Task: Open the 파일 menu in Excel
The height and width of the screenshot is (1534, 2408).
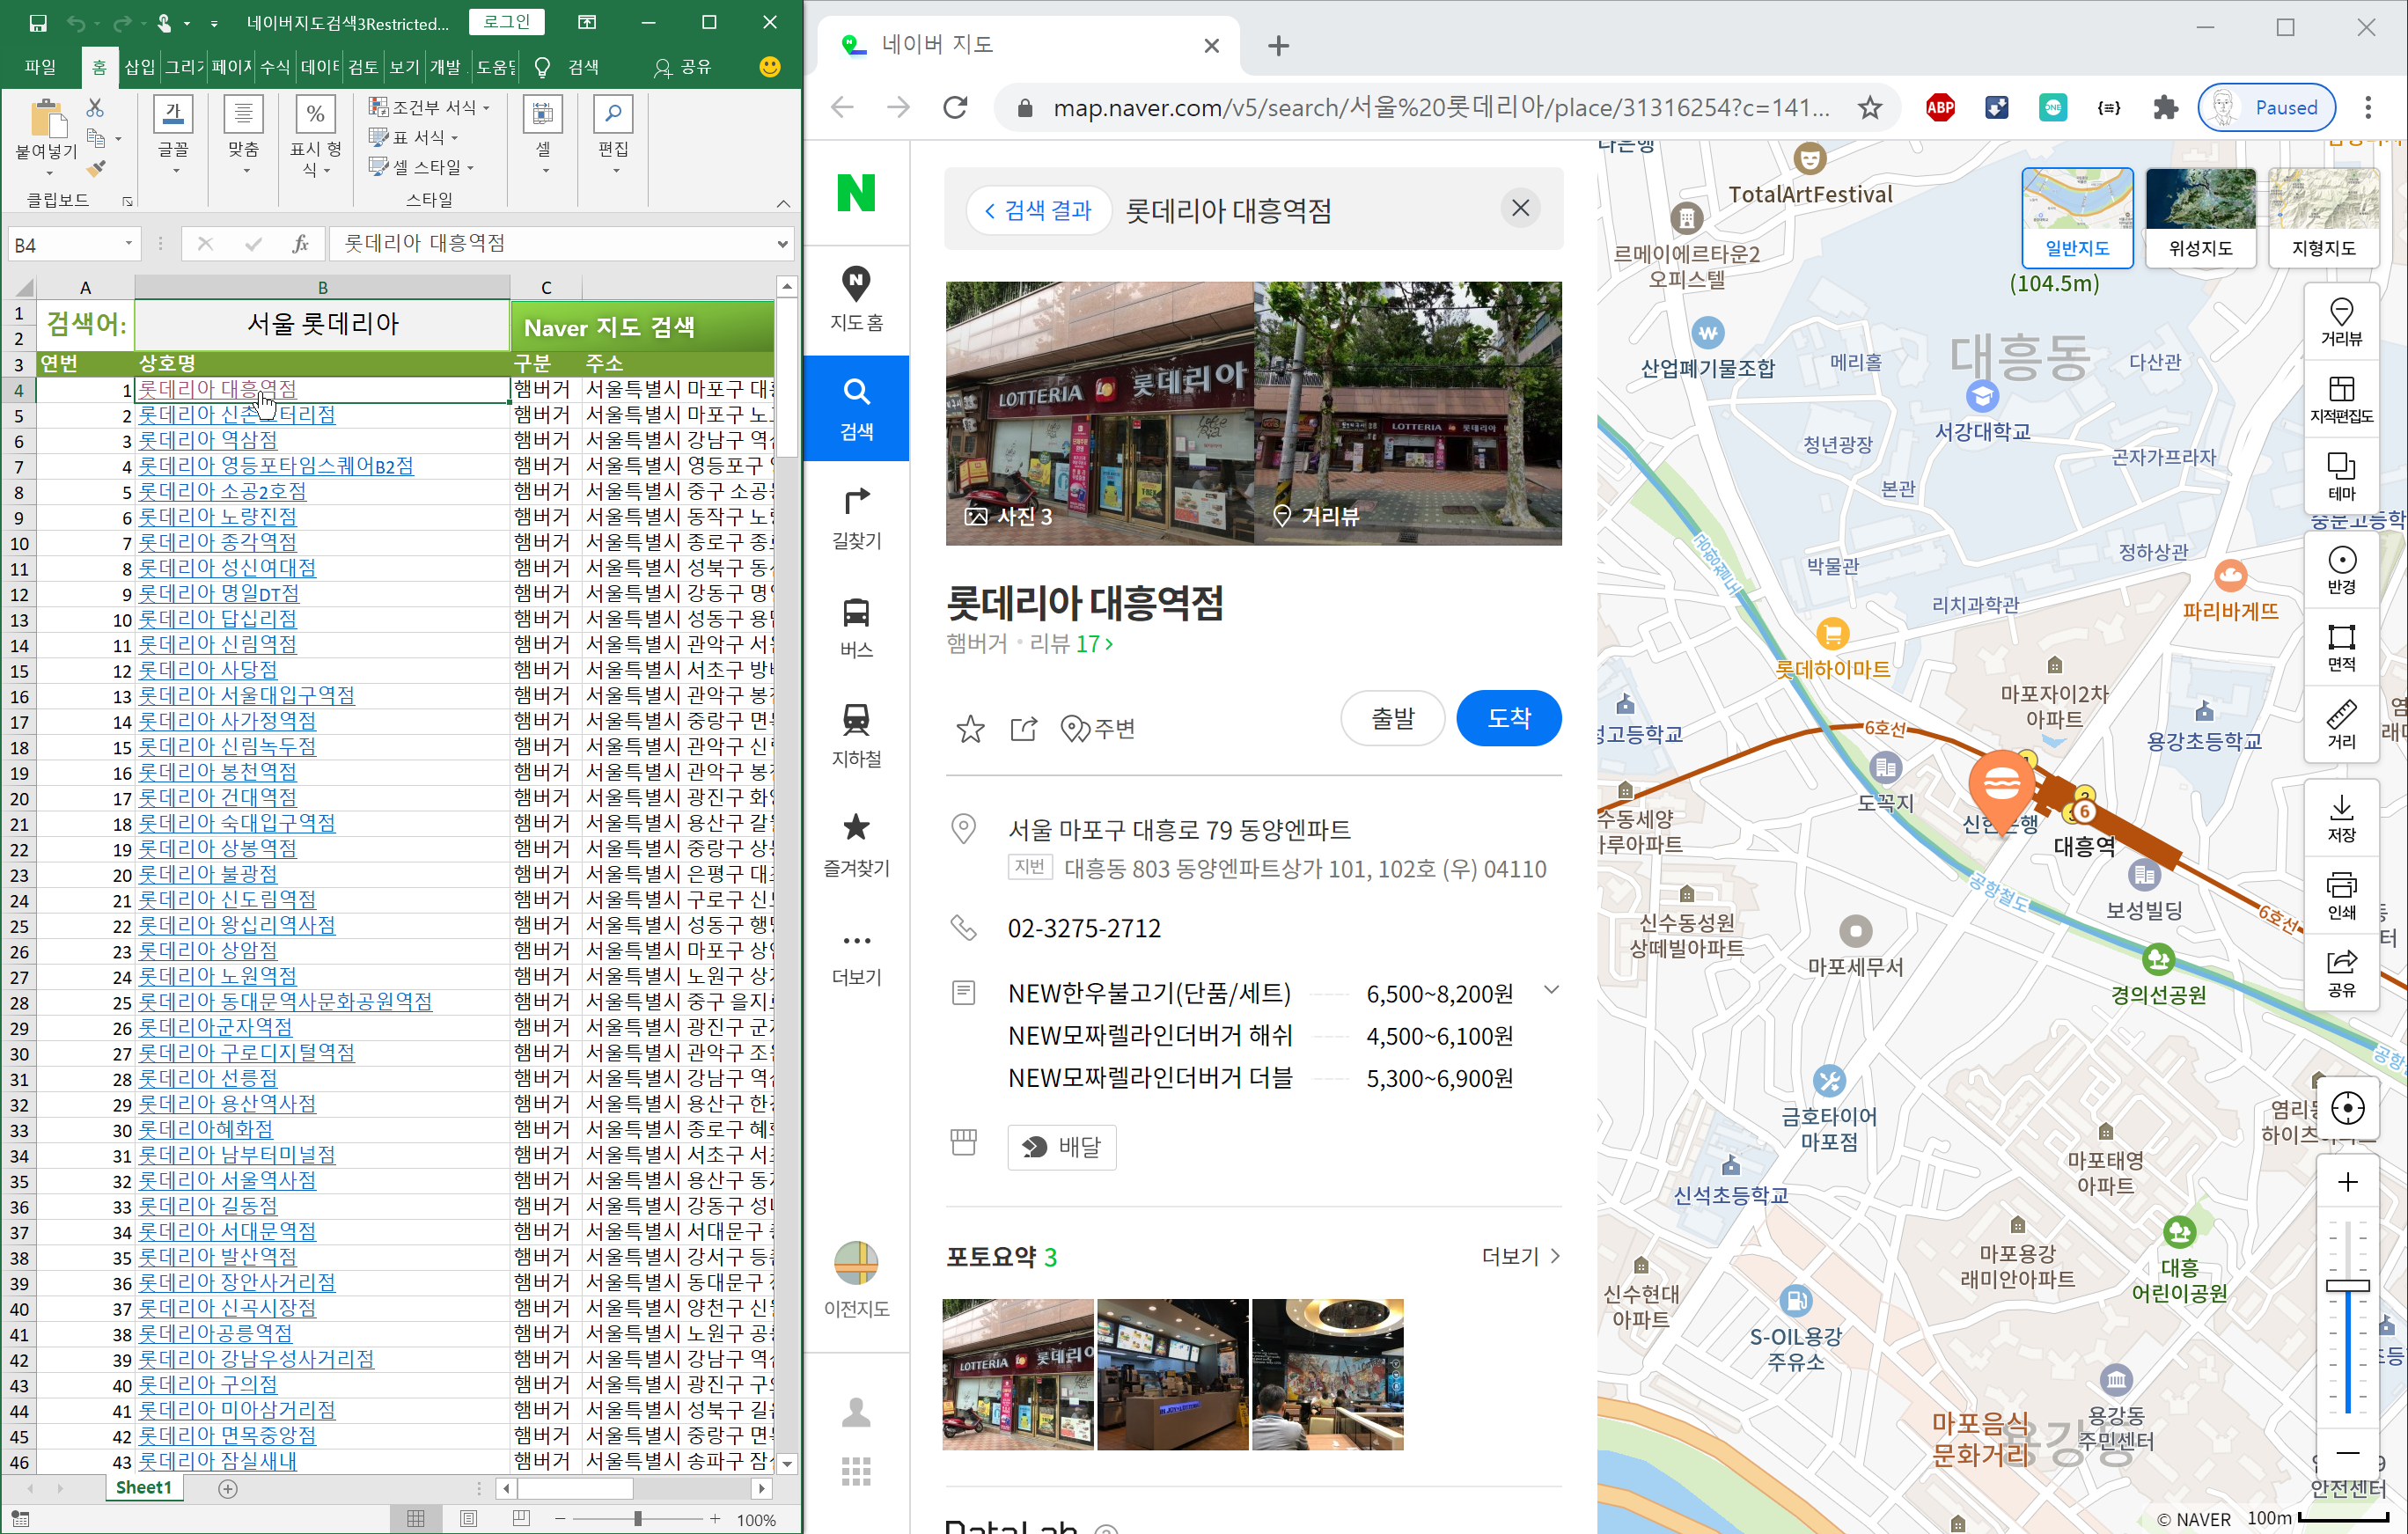Action: [40, 67]
